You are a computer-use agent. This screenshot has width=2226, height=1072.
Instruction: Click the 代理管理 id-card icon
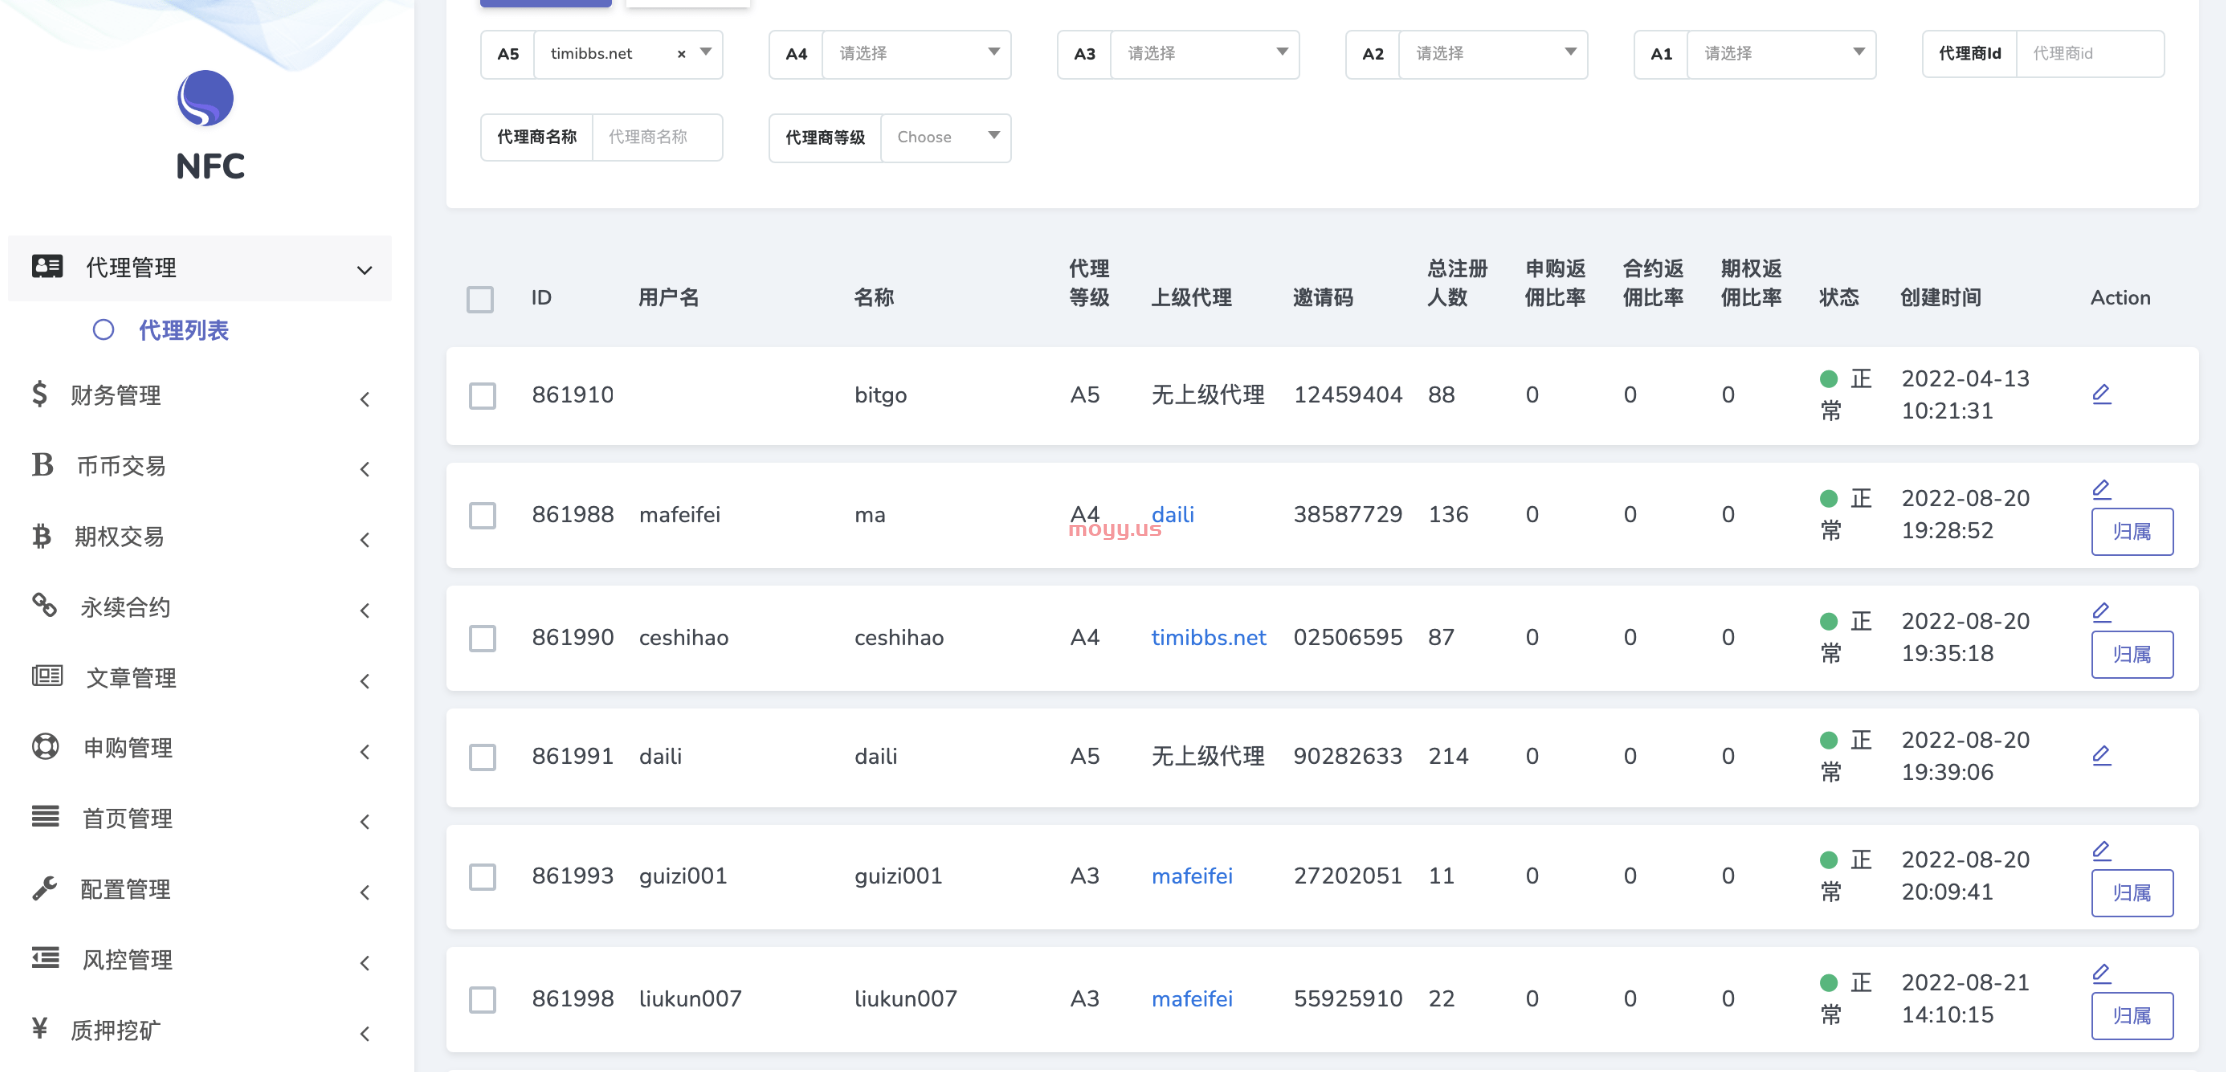click(x=47, y=266)
